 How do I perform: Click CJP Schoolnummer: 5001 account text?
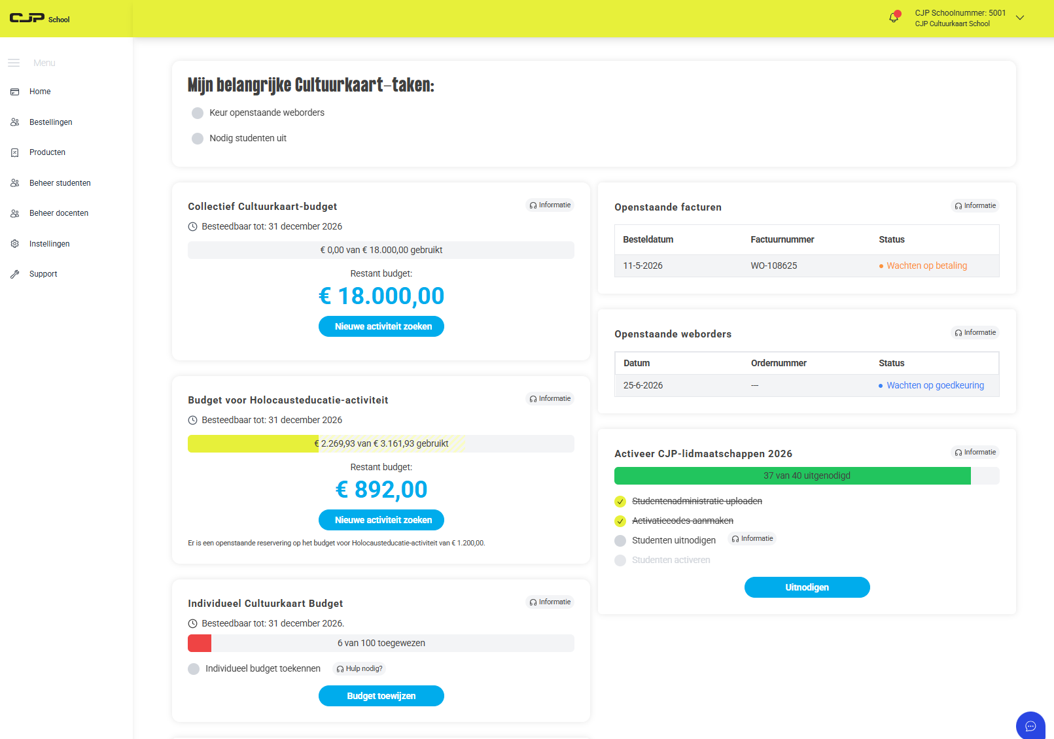tap(960, 13)
